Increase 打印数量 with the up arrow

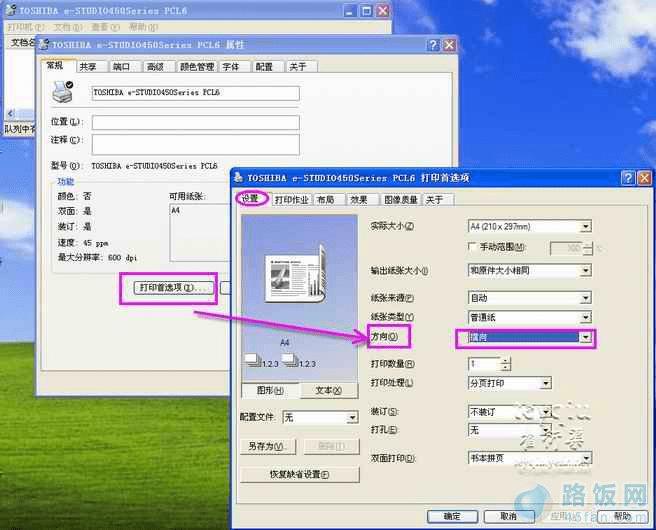pos(505,361)
